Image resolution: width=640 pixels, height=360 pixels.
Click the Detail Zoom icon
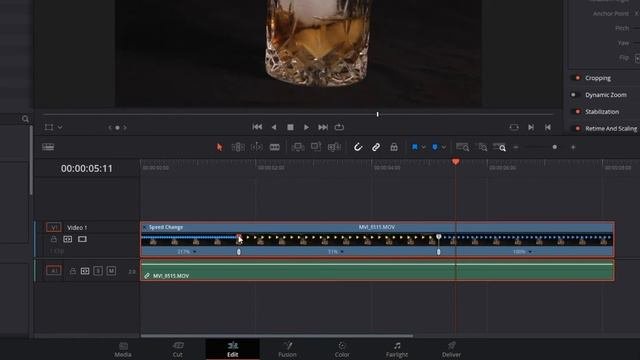pos(482,147)
